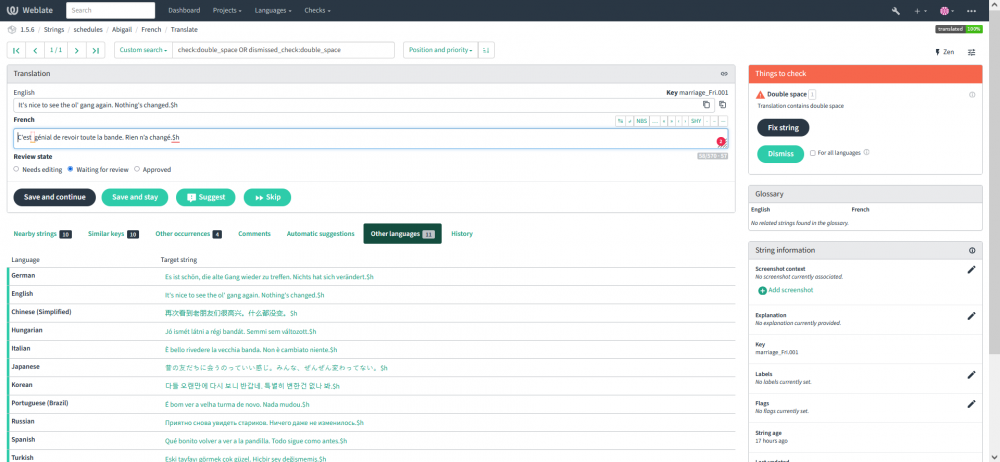Open the wrench management tools icon
Screen dimensions: 1000x462
pyautogui.click(x=896, y=10)
